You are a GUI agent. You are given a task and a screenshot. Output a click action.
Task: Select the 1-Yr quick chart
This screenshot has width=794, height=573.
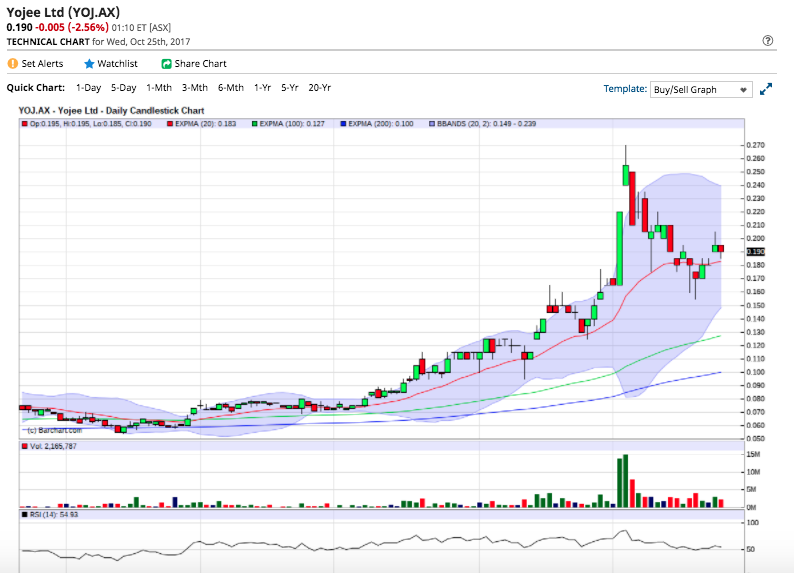click(x=262, y=88)
